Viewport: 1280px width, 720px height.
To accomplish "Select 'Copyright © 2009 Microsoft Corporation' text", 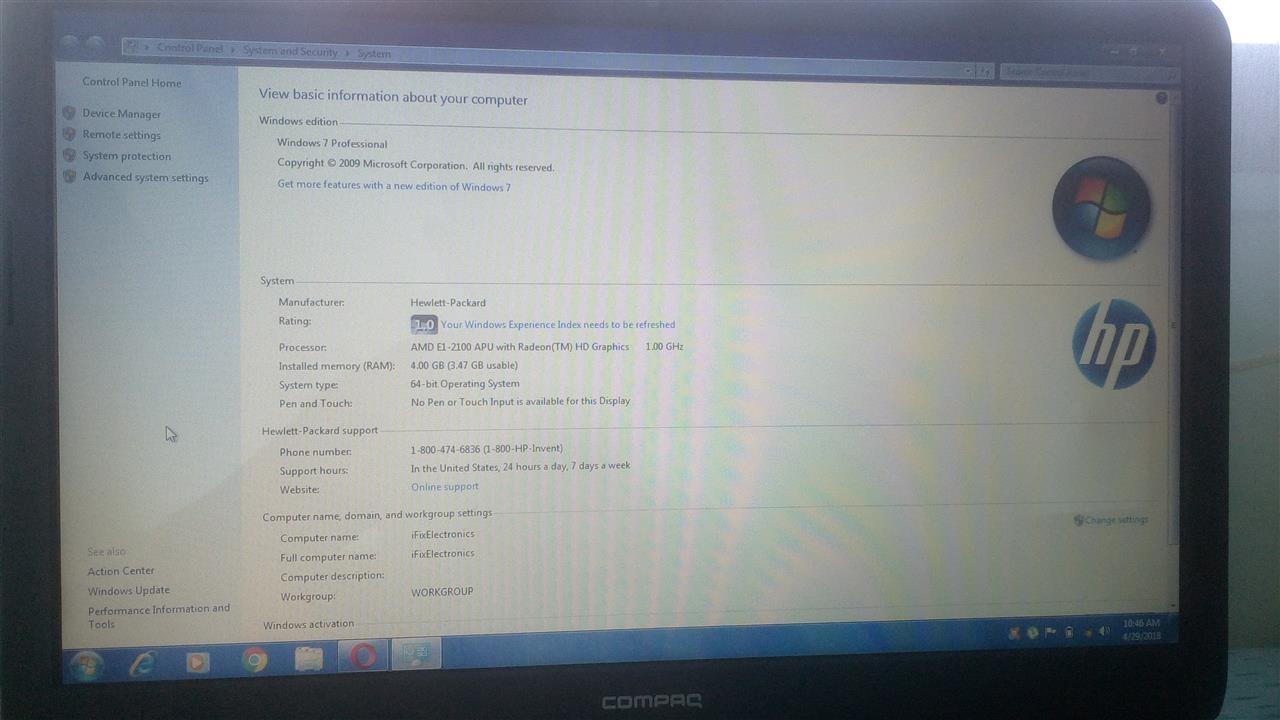I will tap(372, 164).
